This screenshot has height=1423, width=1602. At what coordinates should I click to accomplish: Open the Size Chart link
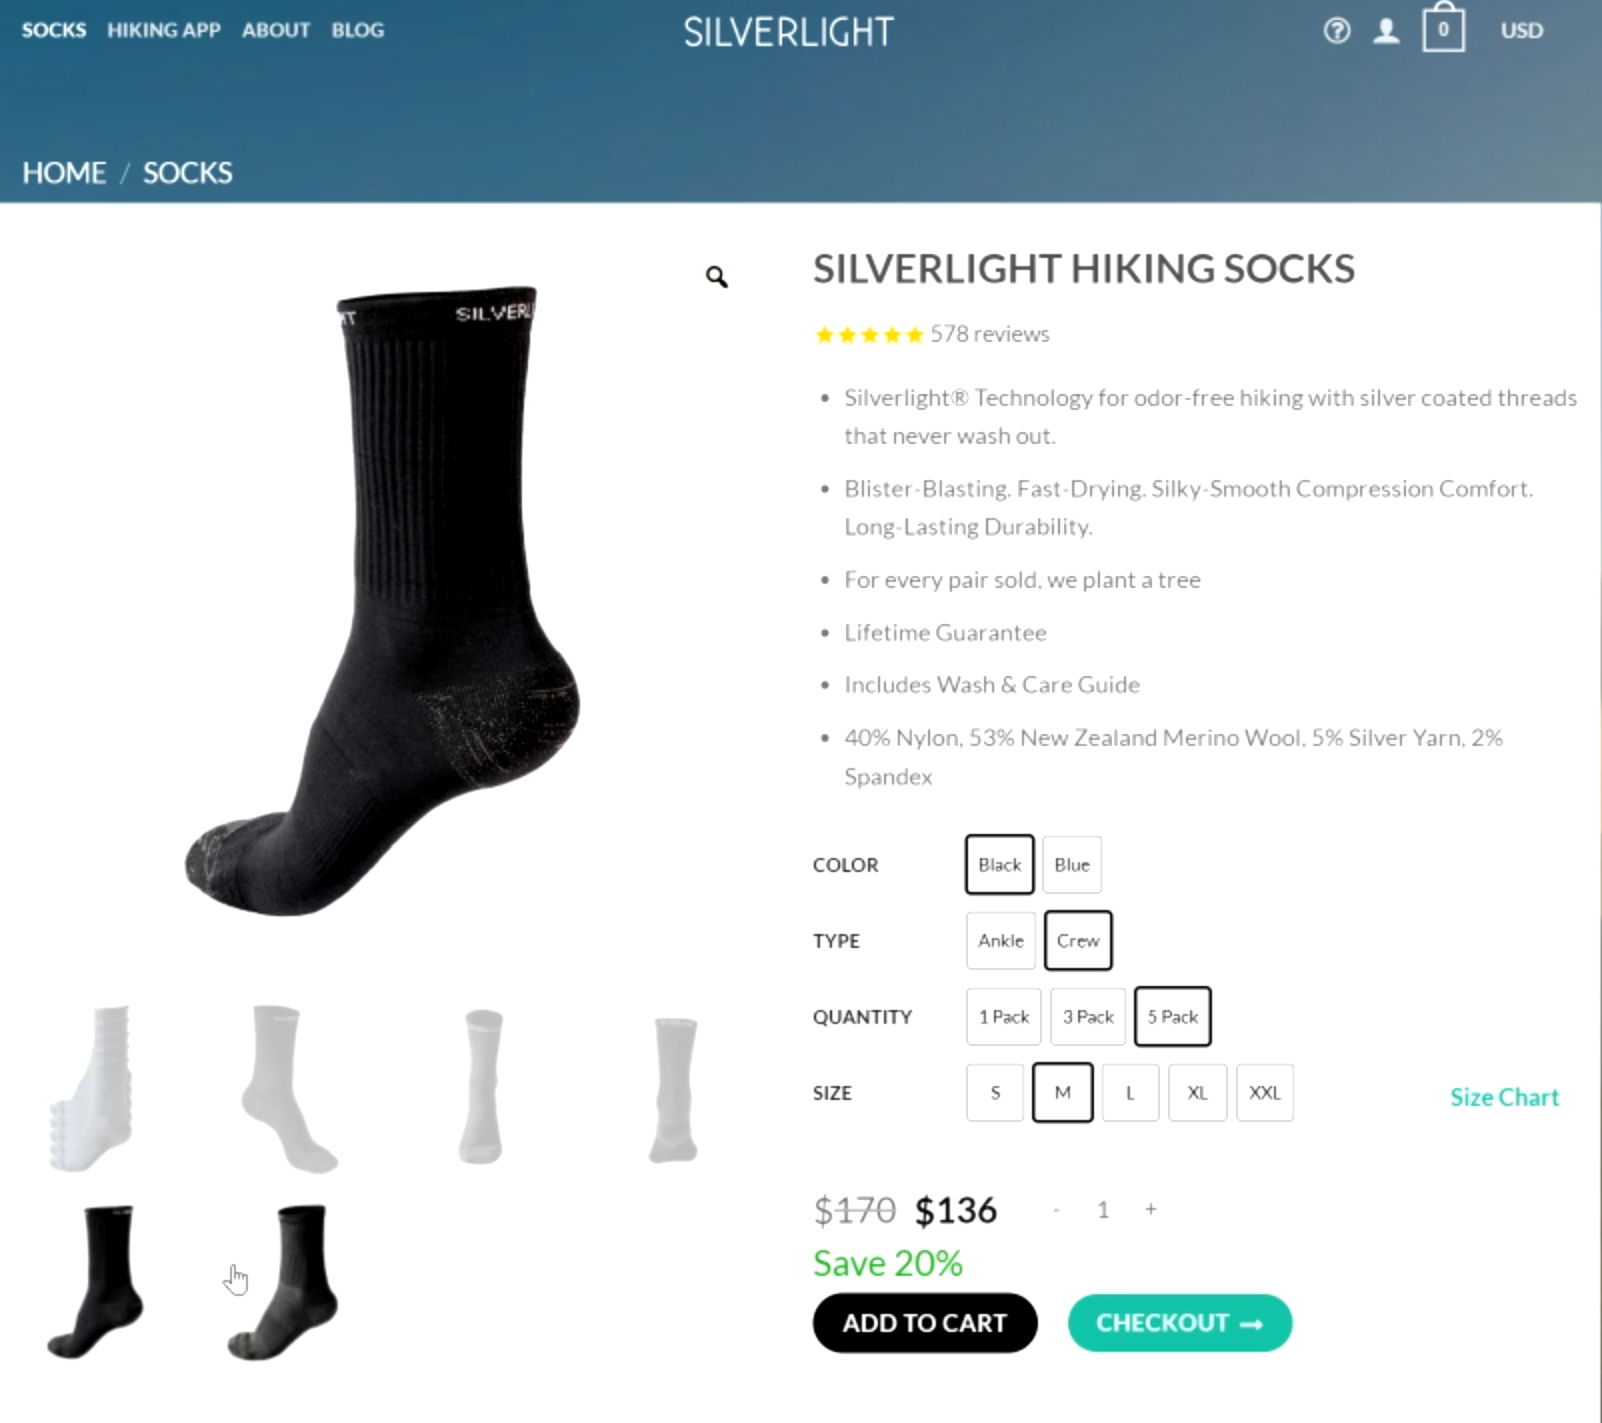coord(1504,1097)
